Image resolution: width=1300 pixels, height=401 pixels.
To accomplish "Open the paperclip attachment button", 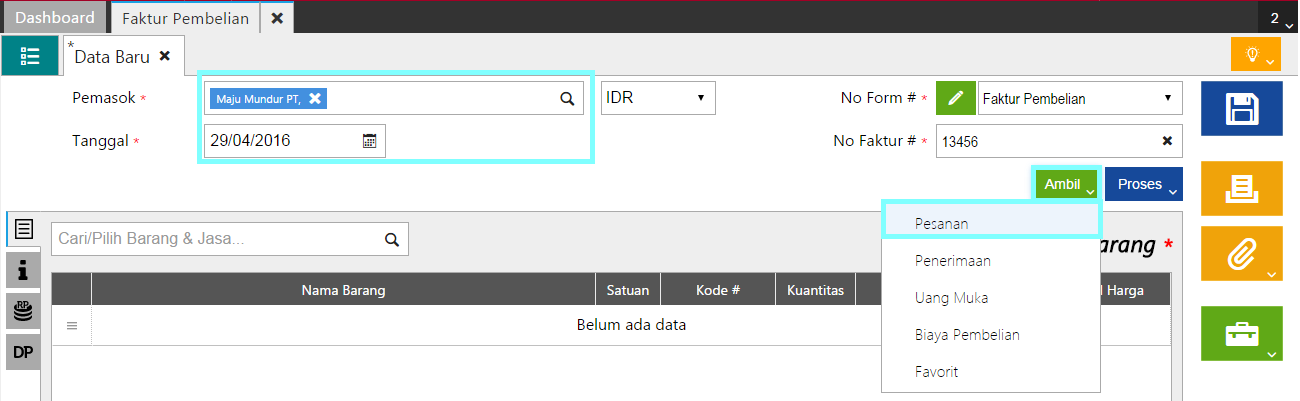I will click(1240, 254).
